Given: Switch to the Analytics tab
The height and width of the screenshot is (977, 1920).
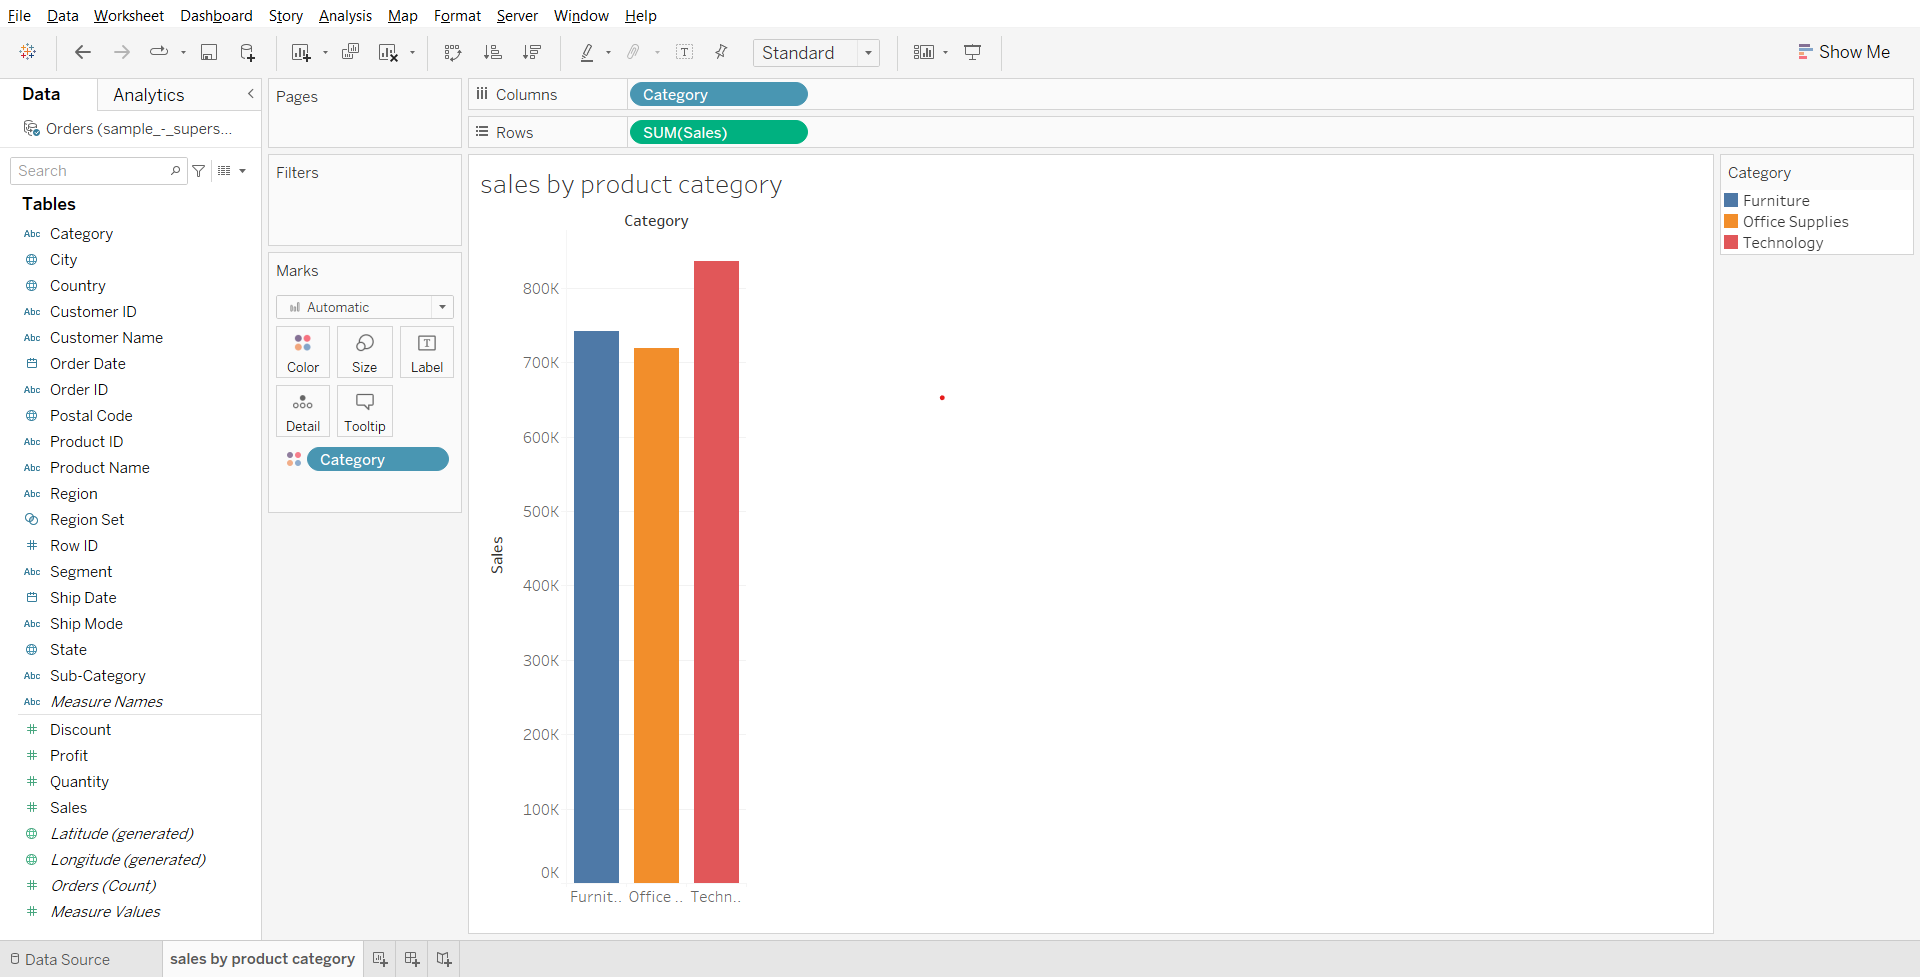Looking at the screenshot, I should (x=148, y=95).
